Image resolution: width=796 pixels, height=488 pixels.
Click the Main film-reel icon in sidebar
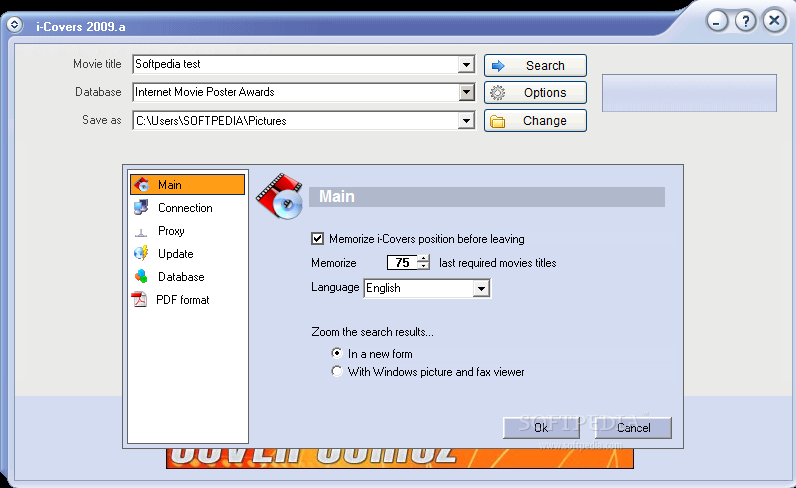142,184
